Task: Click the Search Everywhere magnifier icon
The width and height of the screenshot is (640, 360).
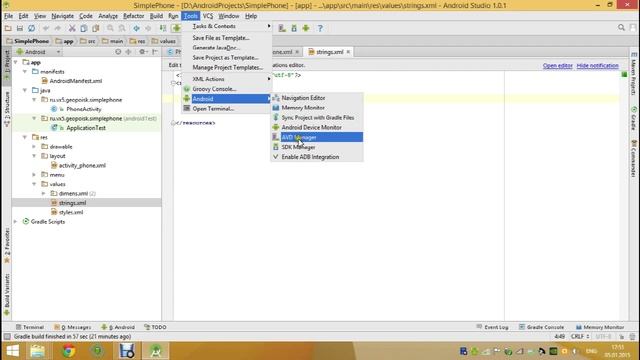Action: (x=621, y=28)
